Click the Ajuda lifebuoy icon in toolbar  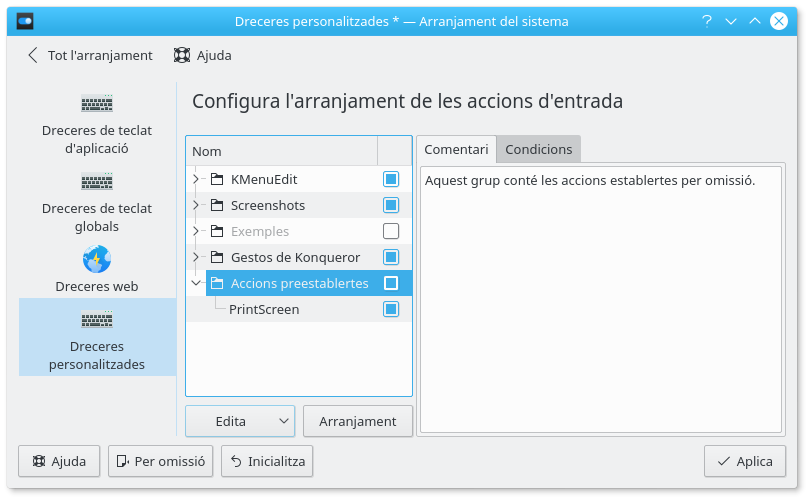(x=182, y=56)
